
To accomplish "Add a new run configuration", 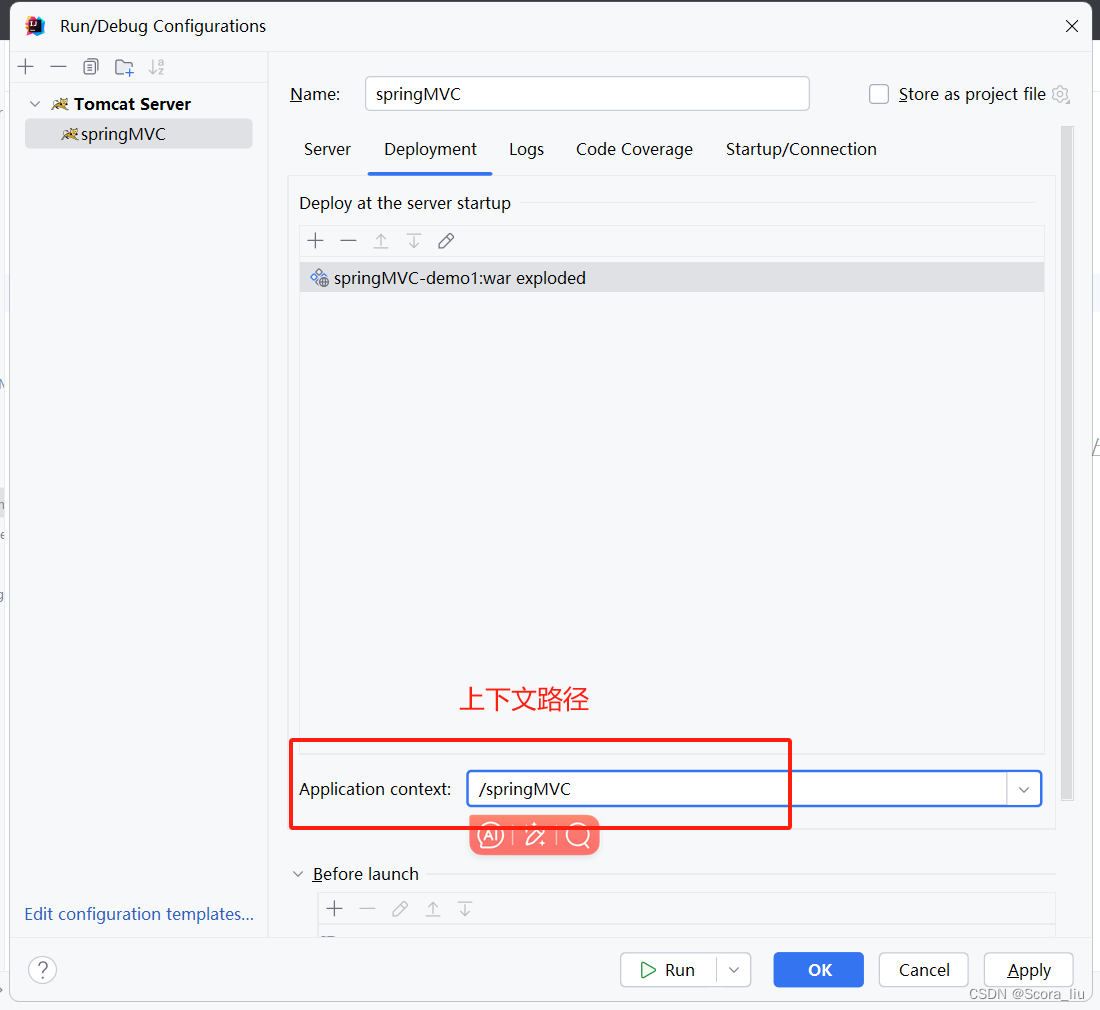I will click(x=26, y=67).
